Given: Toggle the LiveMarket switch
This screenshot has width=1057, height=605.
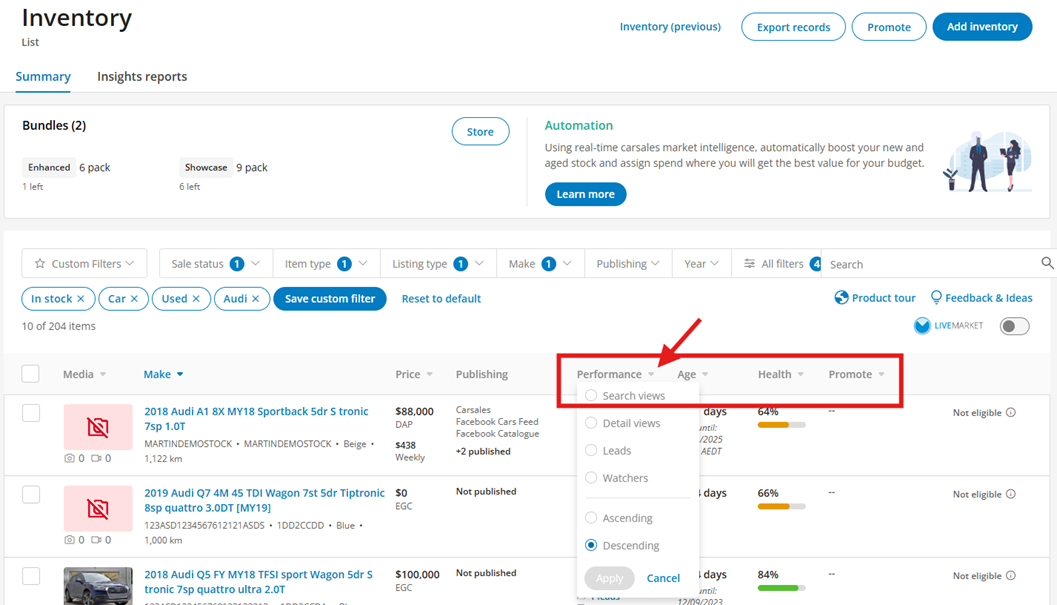Looking at the screenshot, I should pos(1014,326).
